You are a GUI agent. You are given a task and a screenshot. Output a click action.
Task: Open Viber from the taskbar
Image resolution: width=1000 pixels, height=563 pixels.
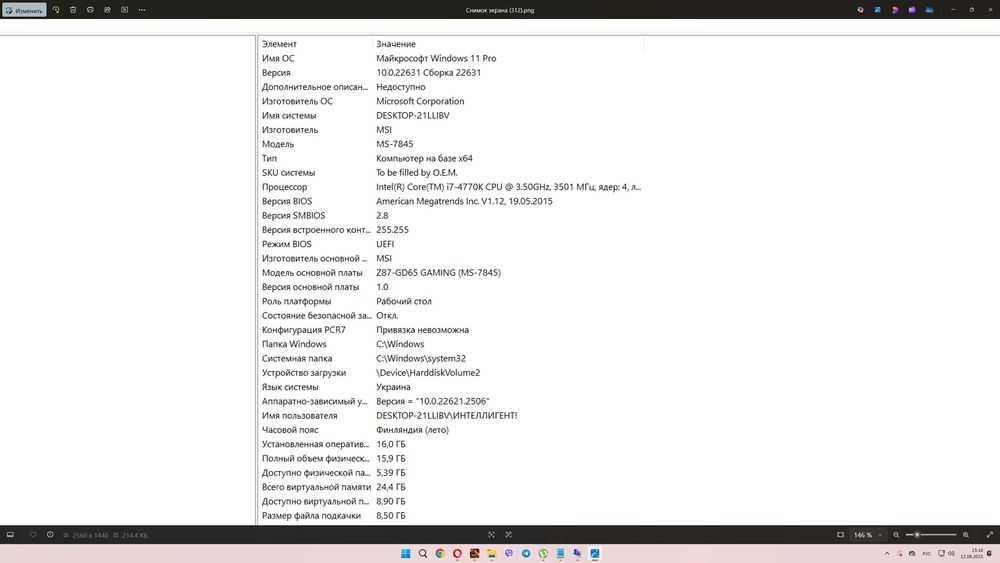point(509,553)
